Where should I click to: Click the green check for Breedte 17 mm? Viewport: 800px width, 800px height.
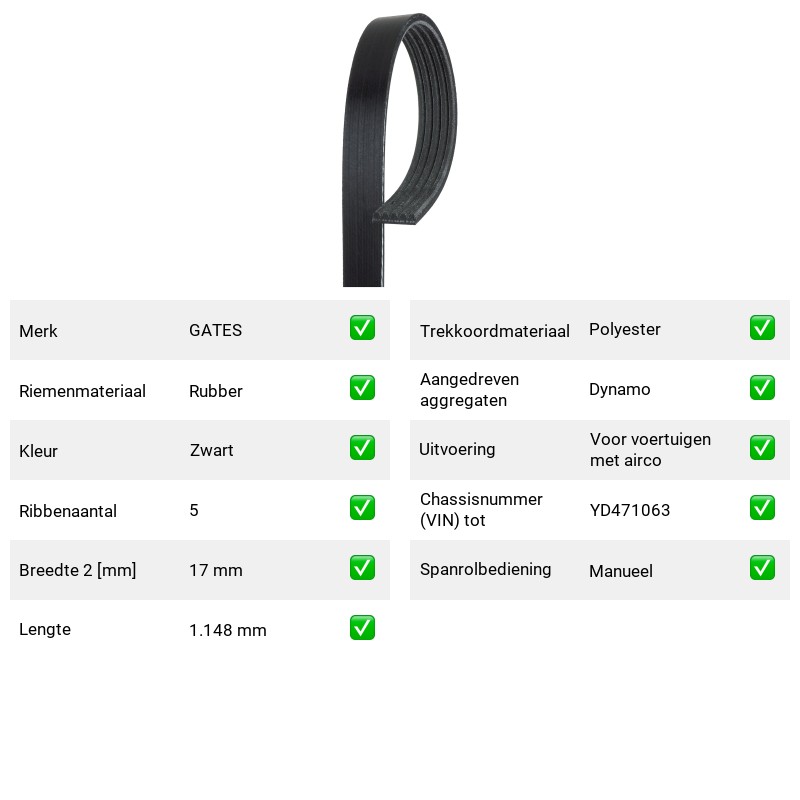pyautogui.click(x=362, y=567)
